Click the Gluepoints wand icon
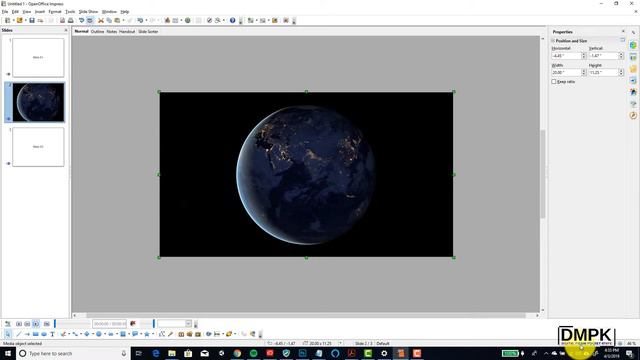This screenshot has width=640, height=360. point(170,334)
